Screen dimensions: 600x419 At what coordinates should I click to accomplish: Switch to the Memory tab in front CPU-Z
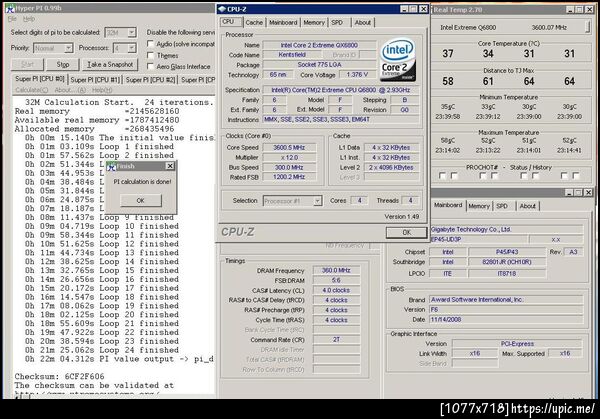(314, 23)
